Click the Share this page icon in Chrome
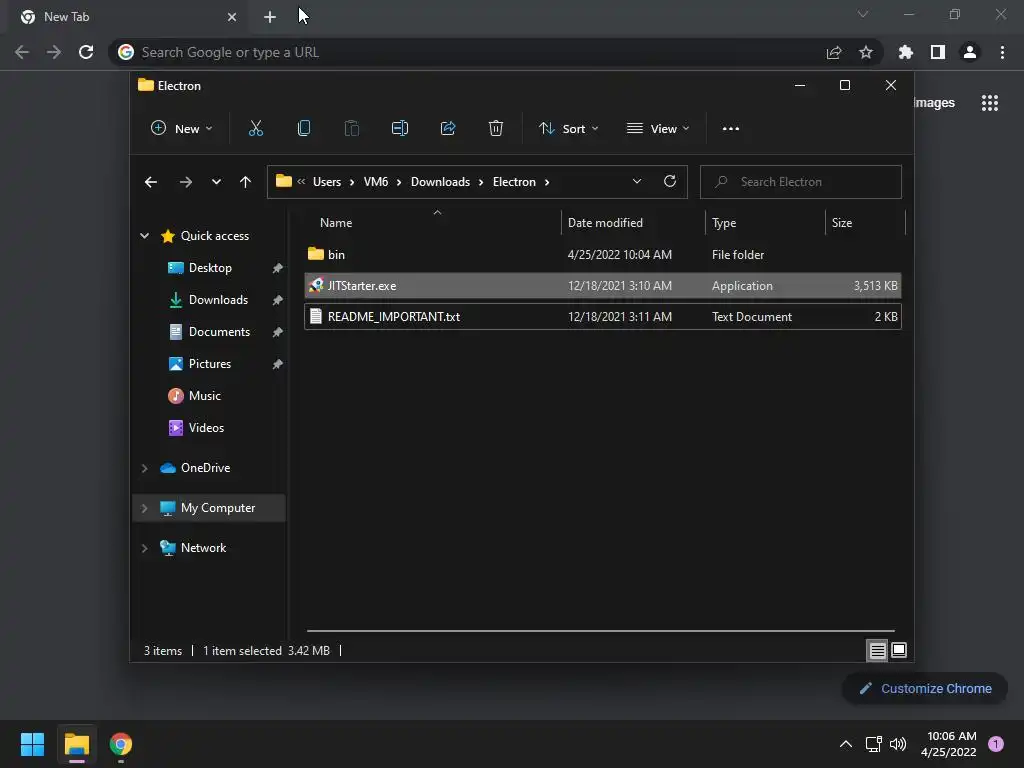The image size is (1024, 768). [x=834, y=52]
